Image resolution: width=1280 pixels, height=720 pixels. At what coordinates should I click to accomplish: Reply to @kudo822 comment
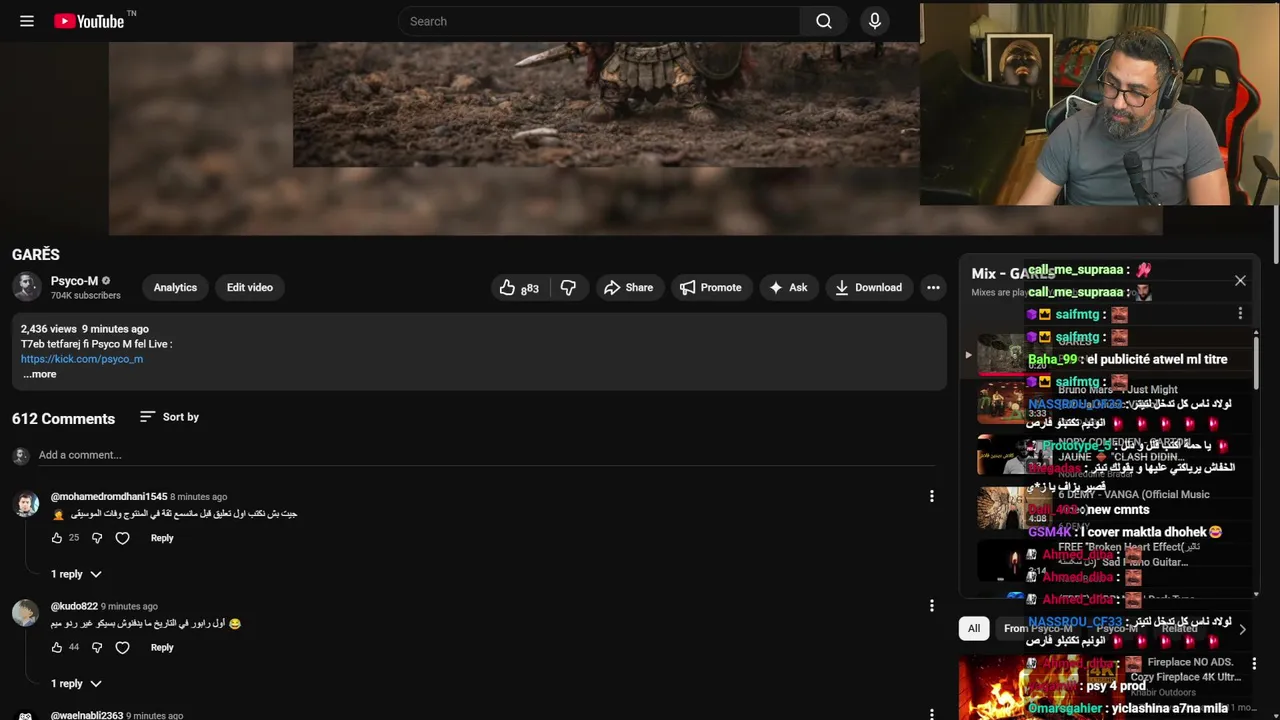[162, 647]
